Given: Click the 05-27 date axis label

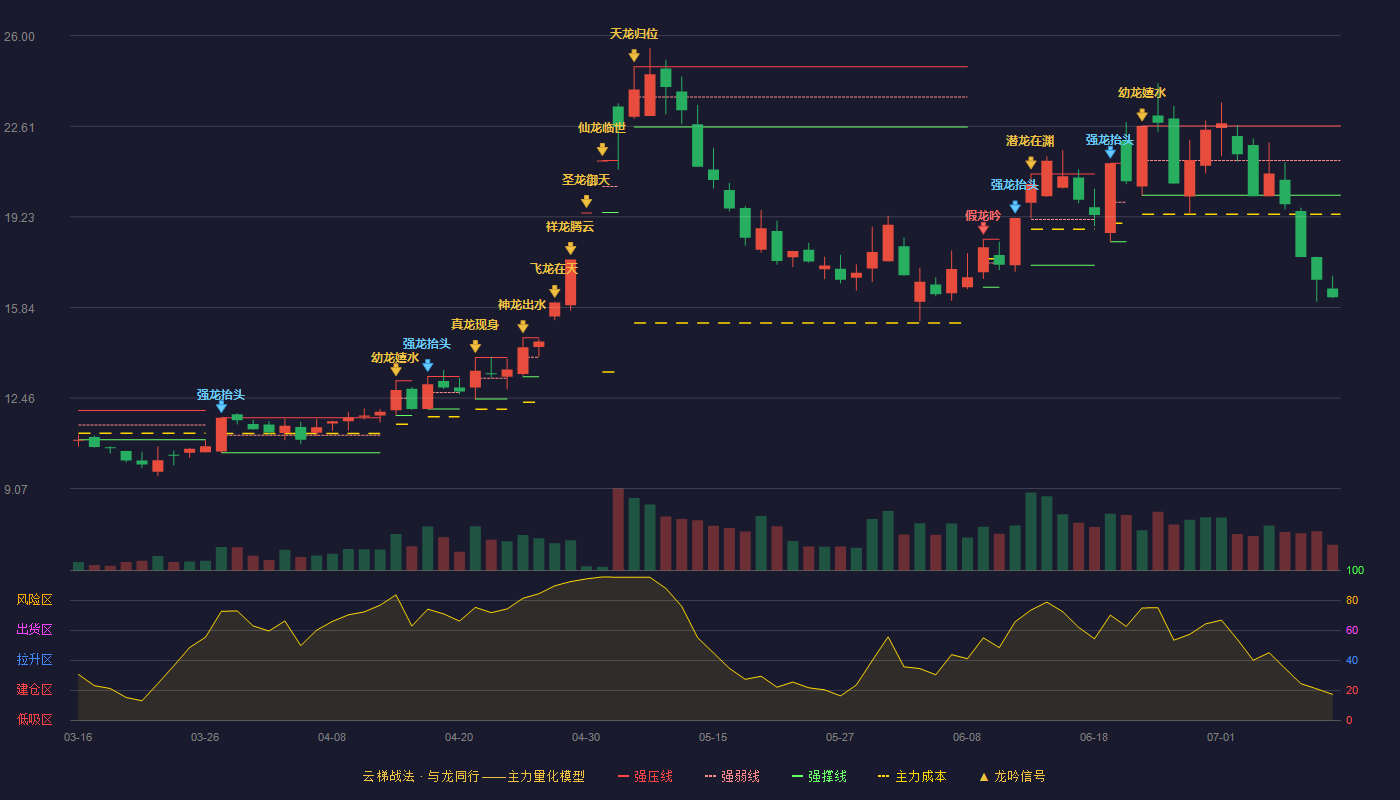Looking at the screenshot, I should (840, 737).
